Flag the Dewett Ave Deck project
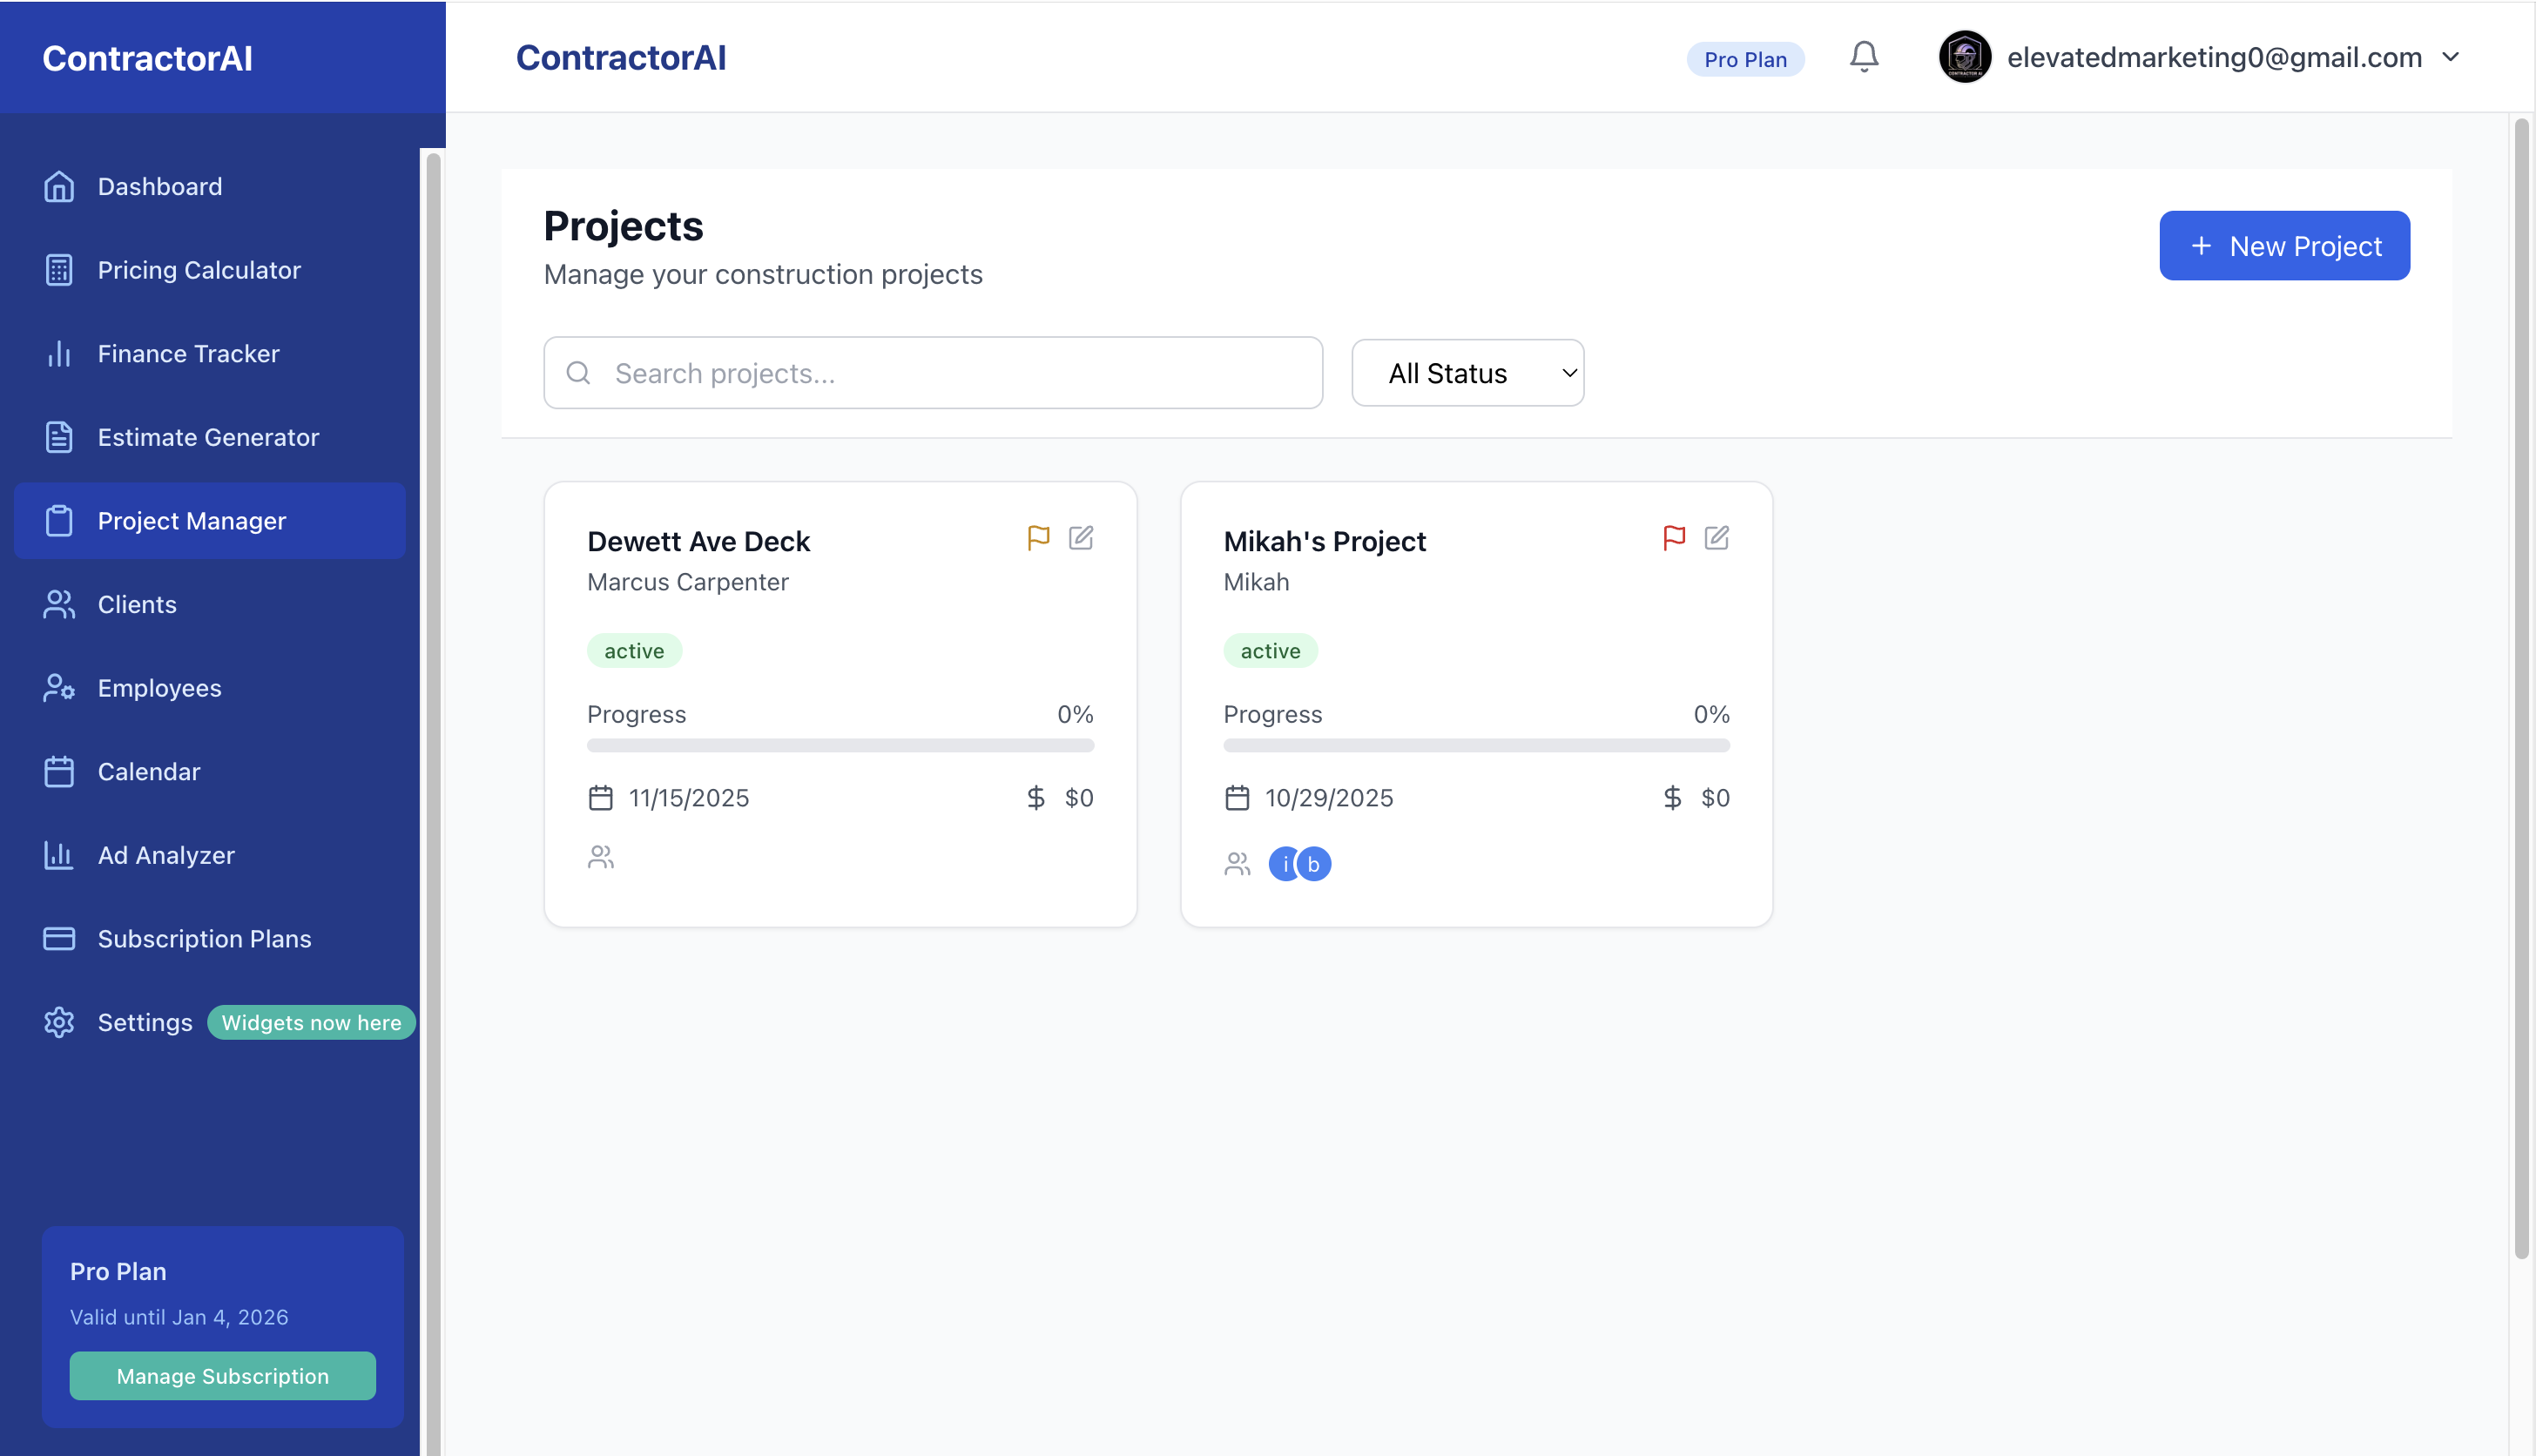Image resolution: width=2536 pixels, height=1456 pixels. click(1039, 537)
